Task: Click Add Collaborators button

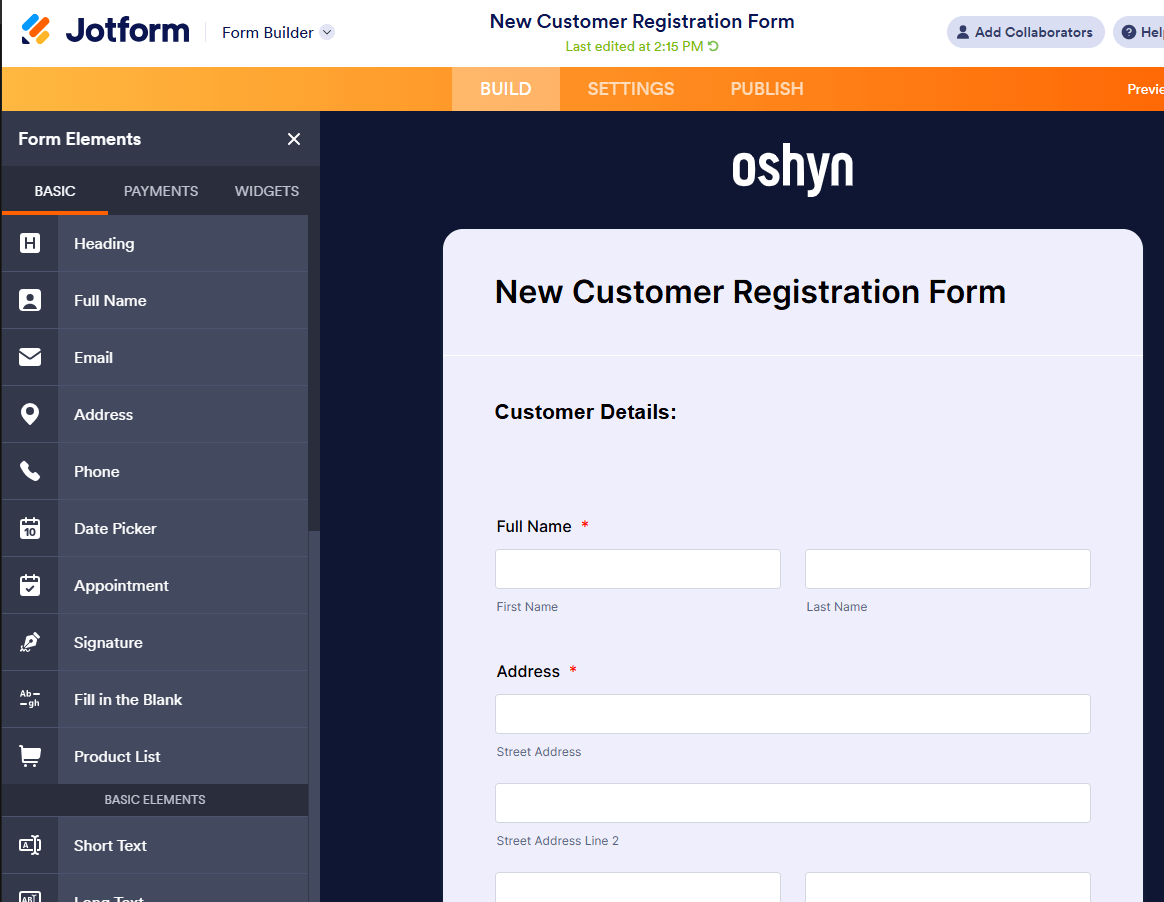Action: 1025,32
